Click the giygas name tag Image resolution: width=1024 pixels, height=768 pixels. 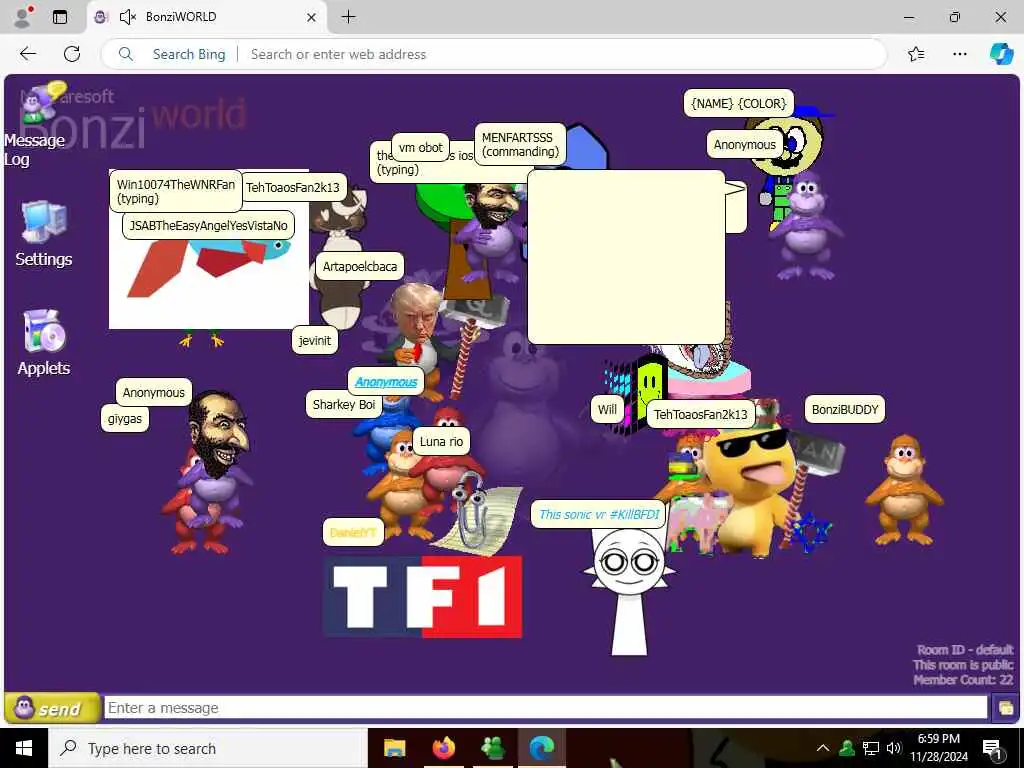[125, 419]
